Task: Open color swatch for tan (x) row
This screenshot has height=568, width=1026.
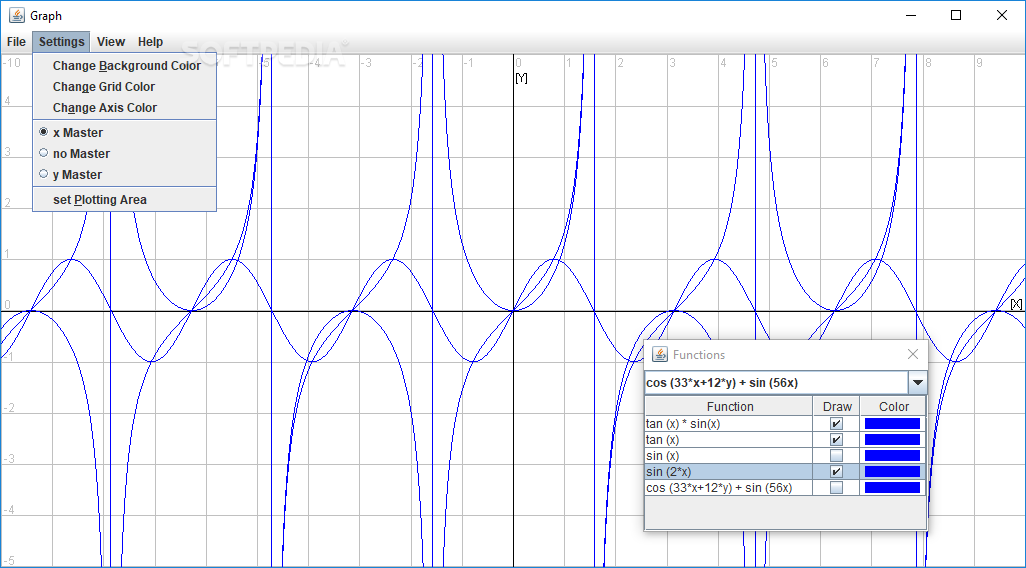Action: (893, 440)
